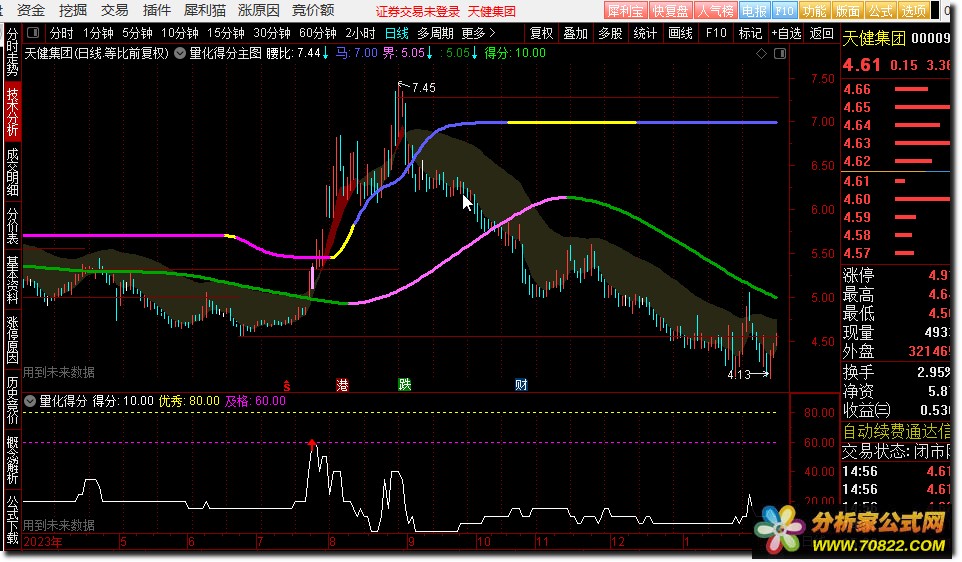Image resolution: width=962 pixels, height=562 pixels.
Task: Click the red diamond signal marker
Action: (312, 444)
